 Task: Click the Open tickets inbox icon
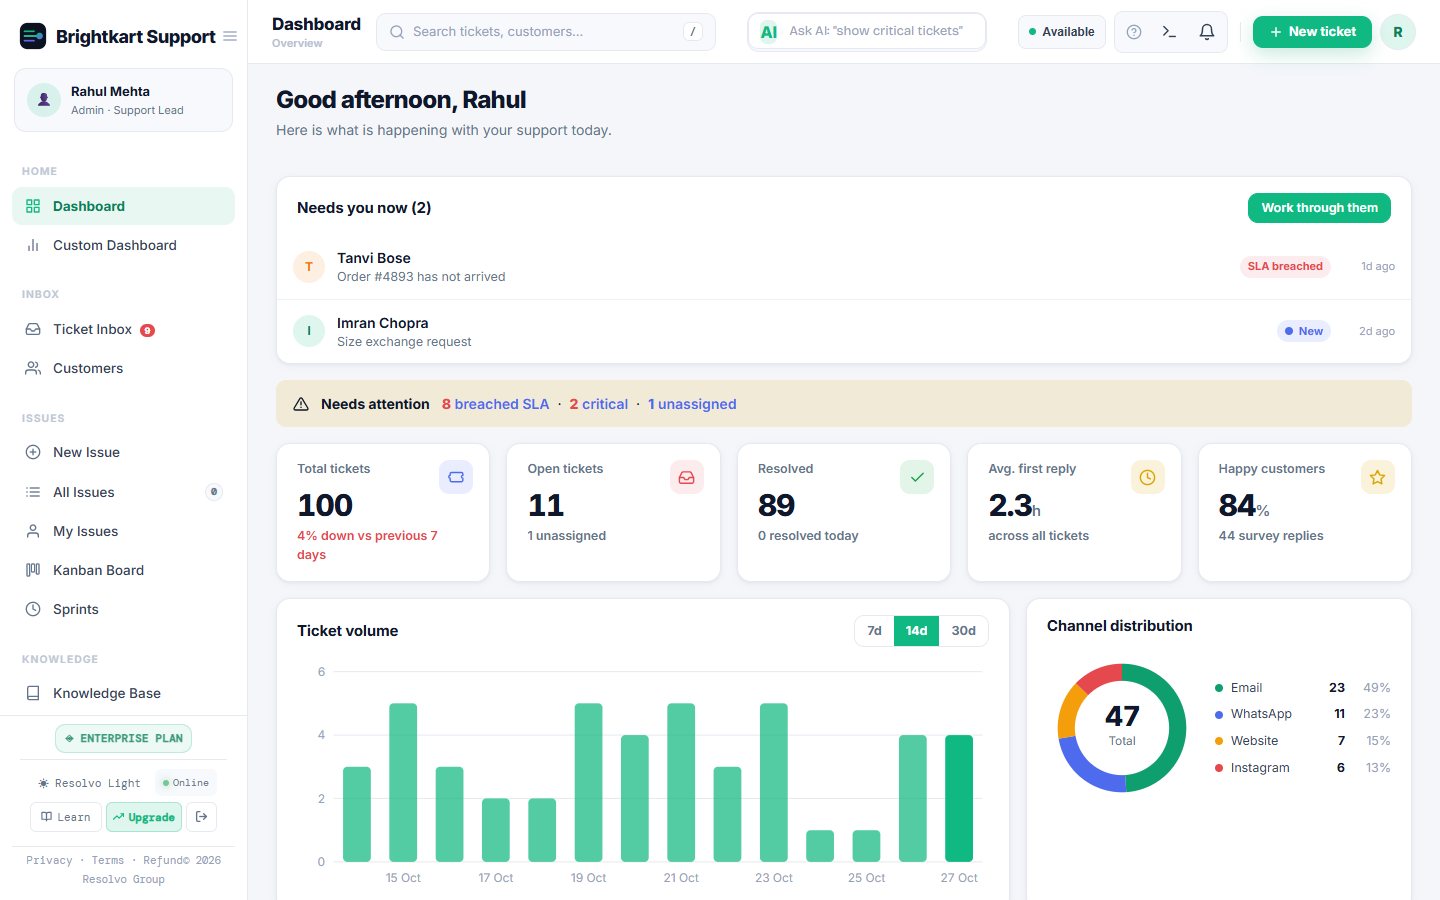pos(687,477)
